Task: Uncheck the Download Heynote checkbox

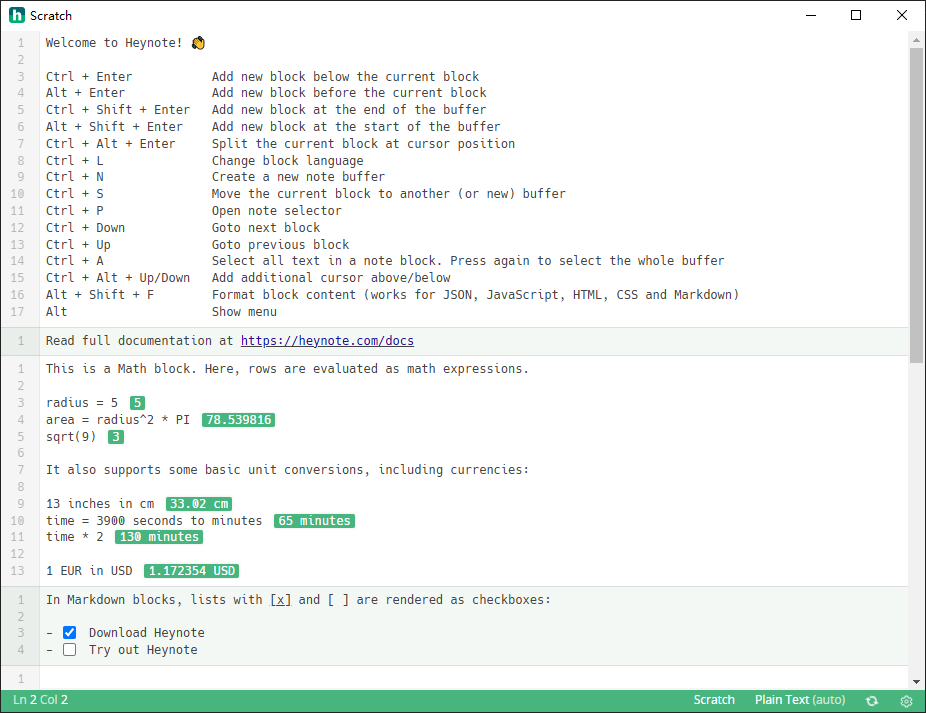Action: click(x=70, y=633)
